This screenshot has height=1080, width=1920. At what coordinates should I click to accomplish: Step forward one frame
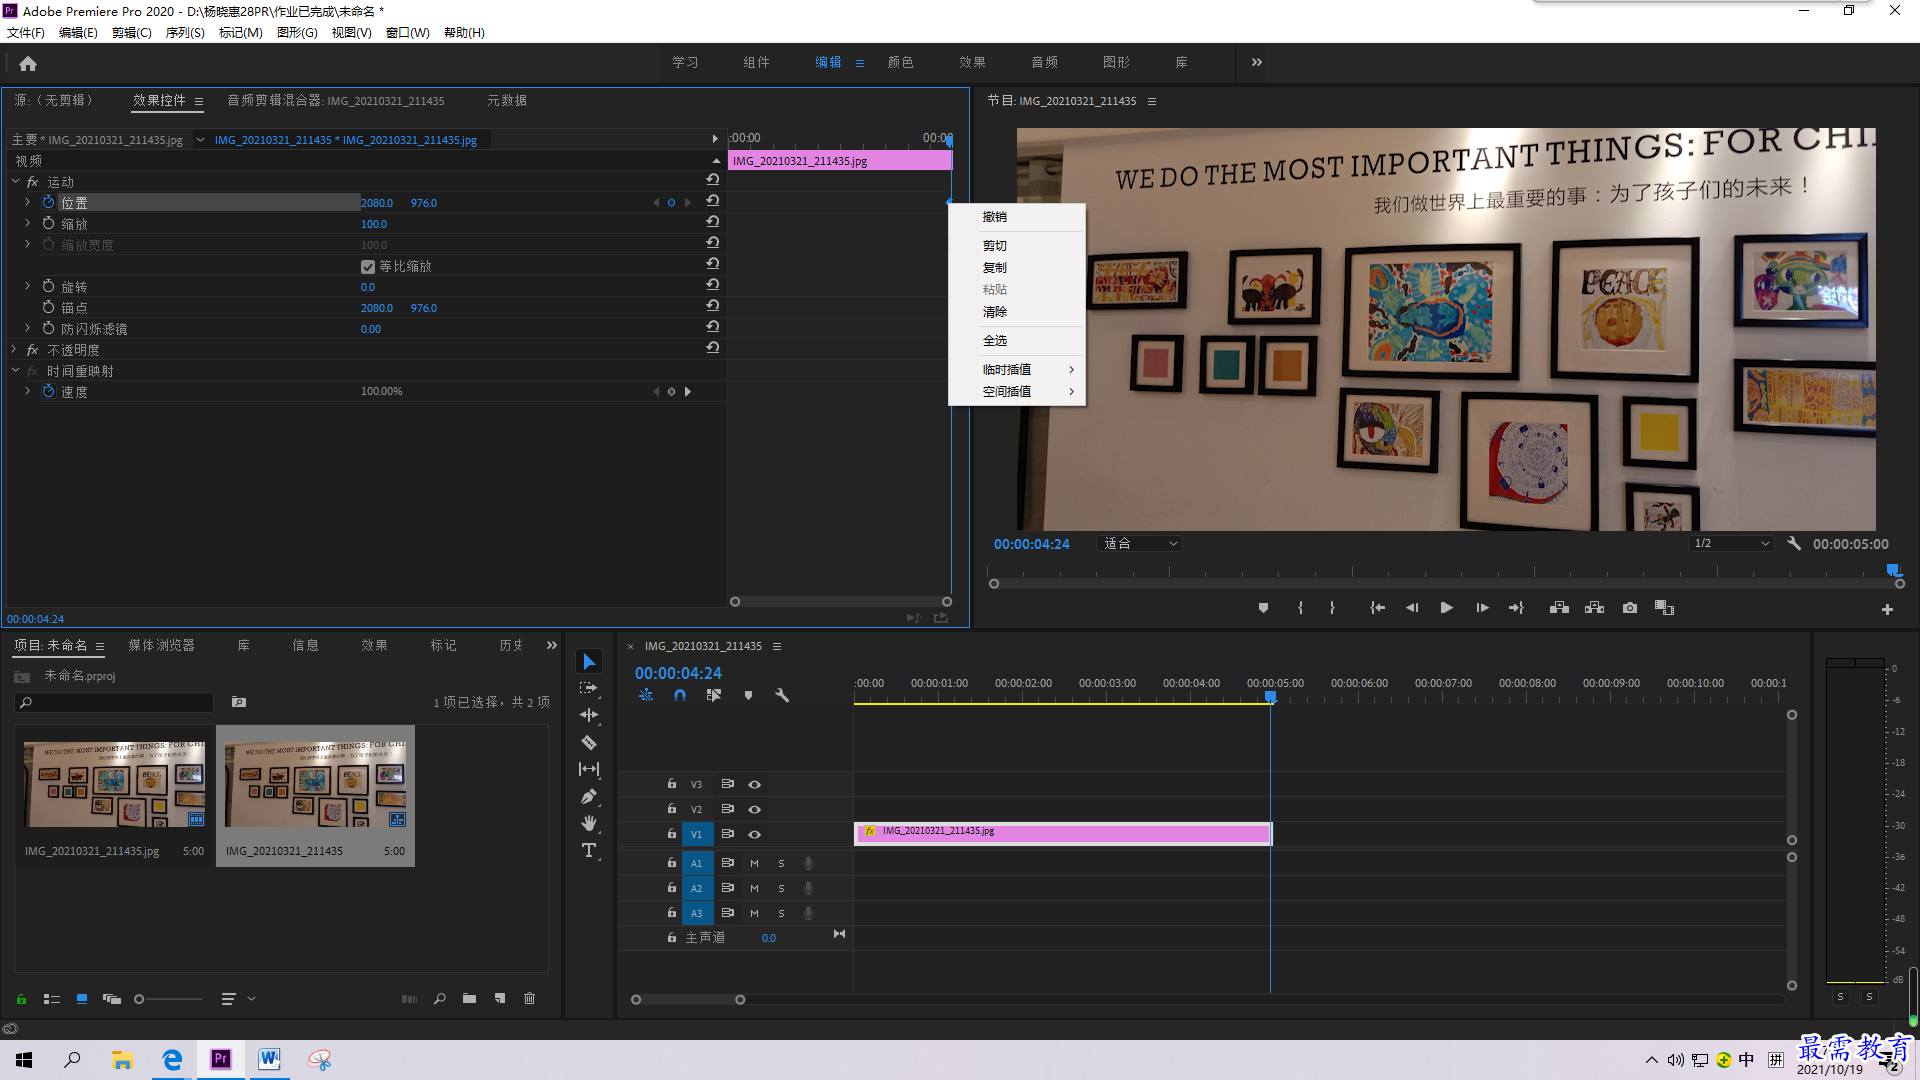(1482, 608)
